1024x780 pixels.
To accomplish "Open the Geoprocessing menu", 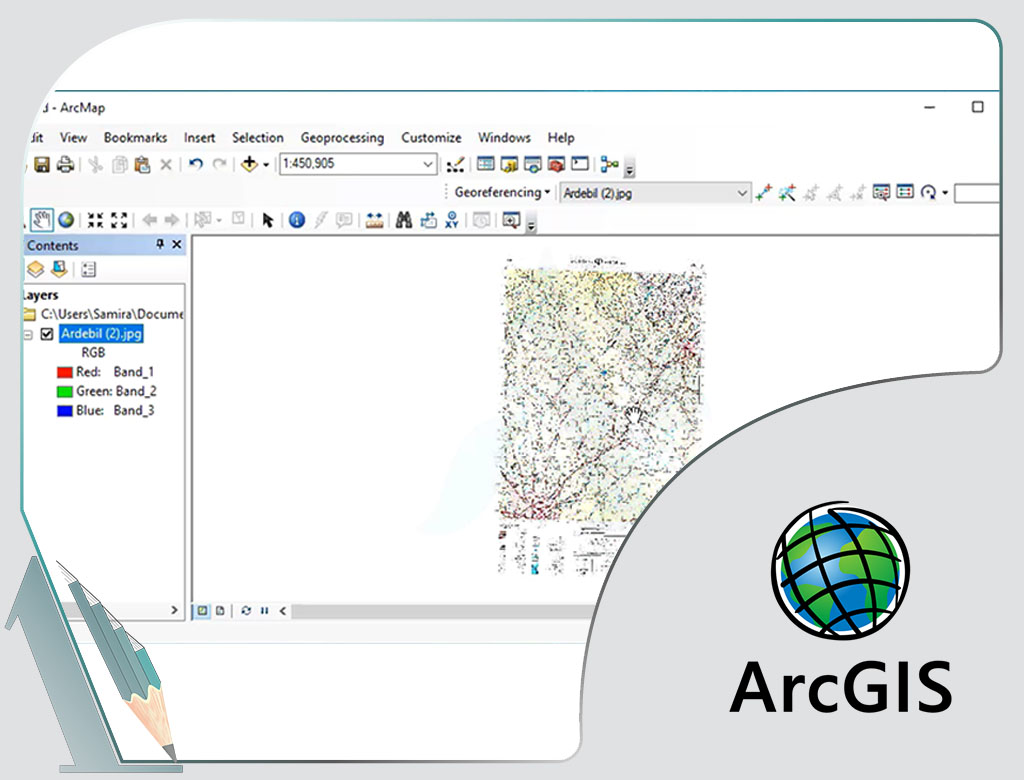I will [342, 138].
